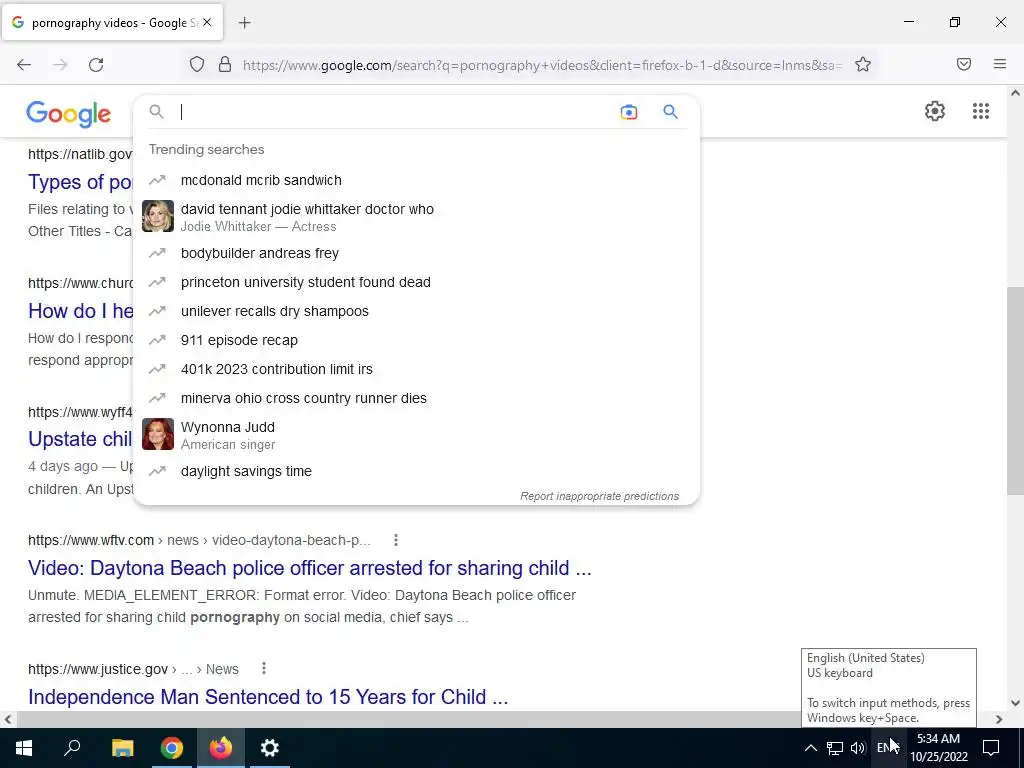Screen dimensions: 1024x768
Task: Open Google Chrome from the taskbar
Action: tap(171, 748)
